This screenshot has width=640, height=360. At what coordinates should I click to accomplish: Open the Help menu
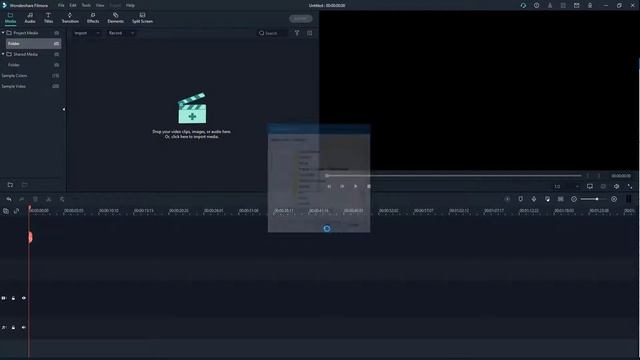click(x=130, y=5)
